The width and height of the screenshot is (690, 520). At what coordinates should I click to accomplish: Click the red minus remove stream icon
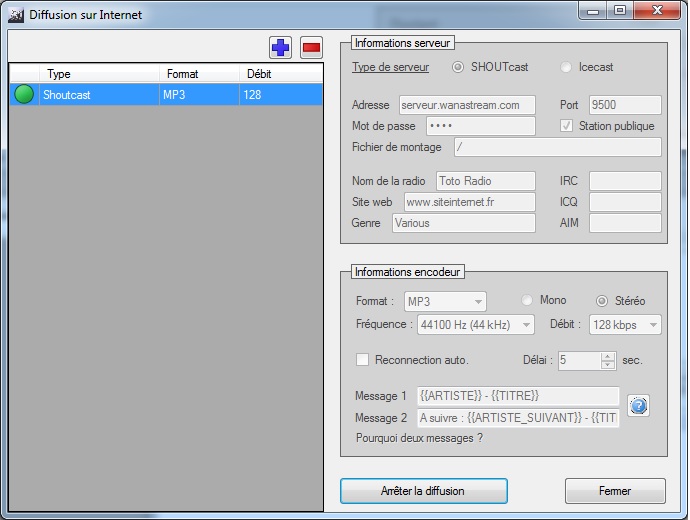(x=311, y=47)
